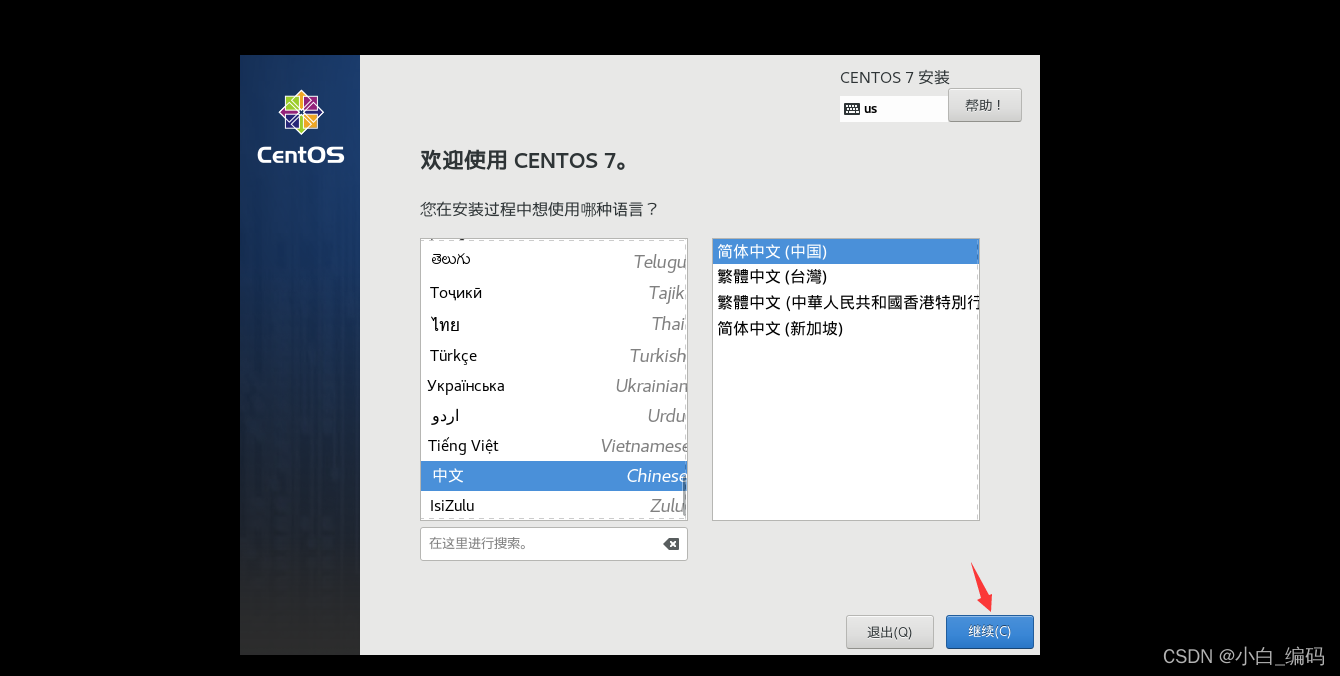Screen dimensions: 1340x676
Task: Choose 简体中文 (新加坡) locale
Action: point(846,328)
